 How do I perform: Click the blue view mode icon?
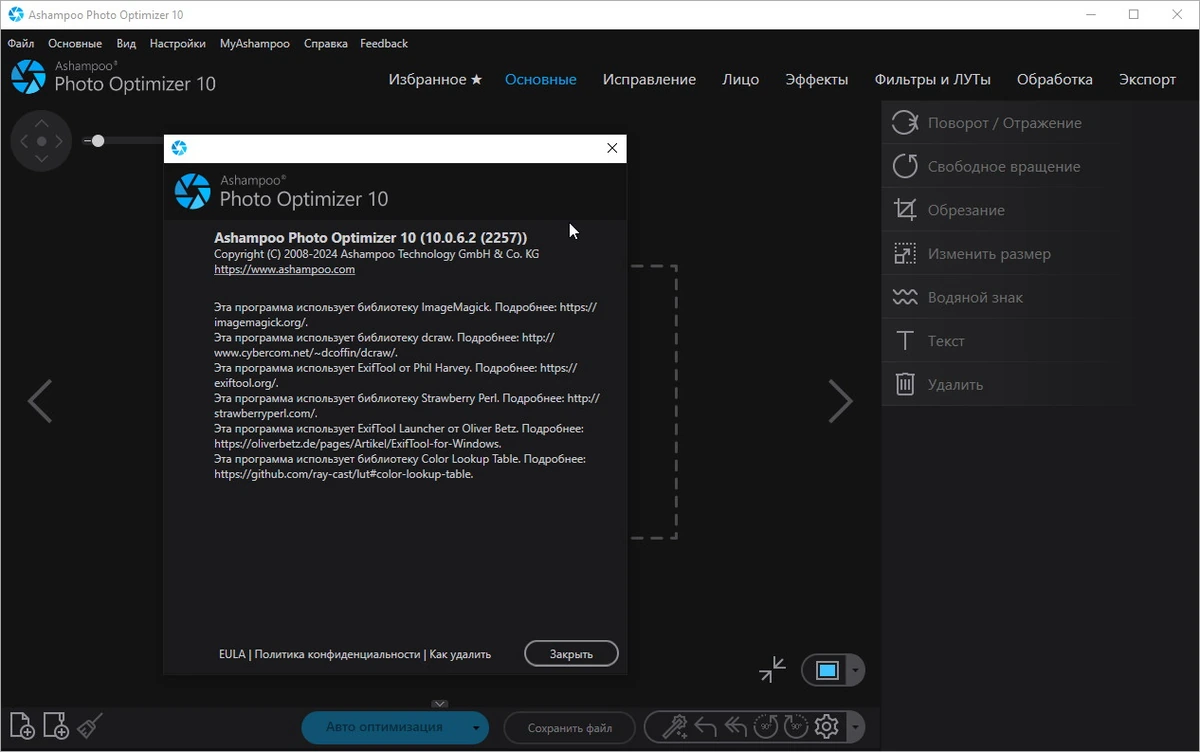[x=827, y=670]
